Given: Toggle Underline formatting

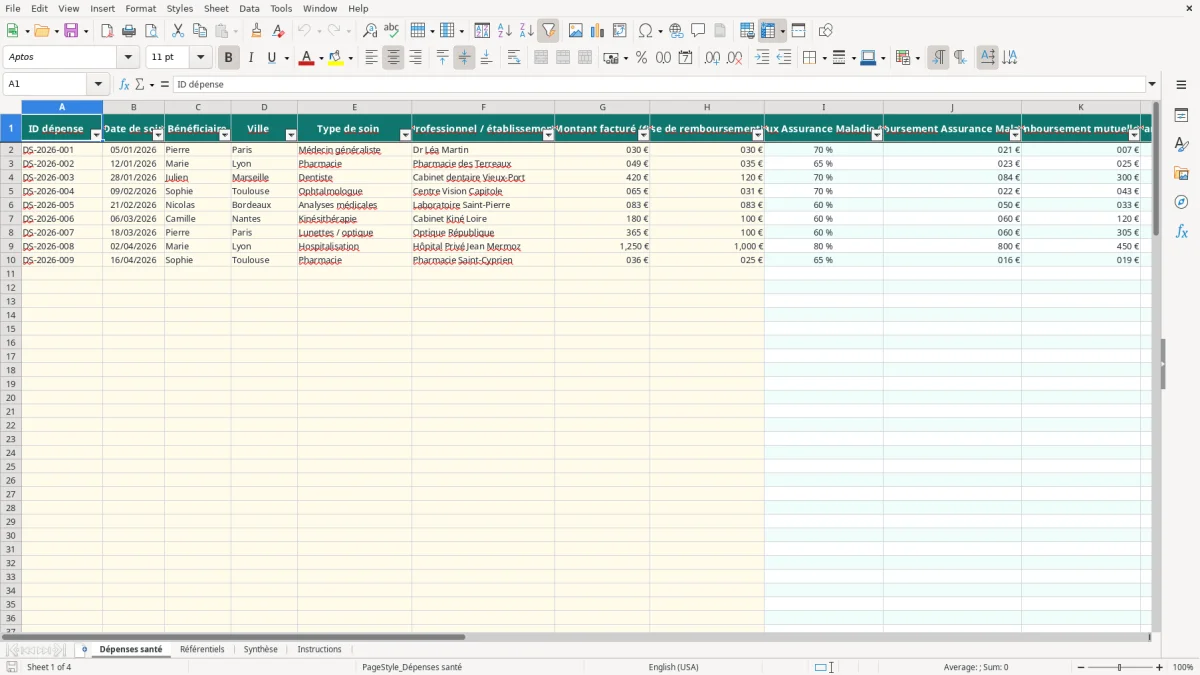Looking at the screenshot, I should coord(271,58).
